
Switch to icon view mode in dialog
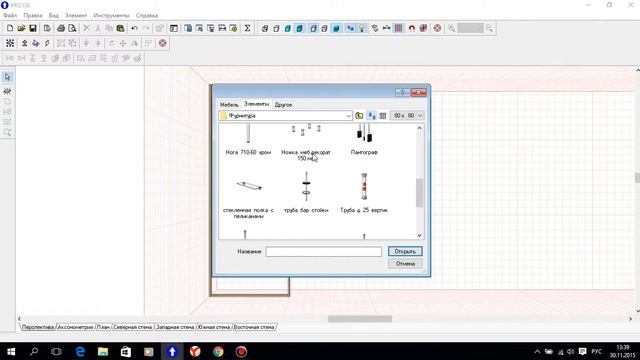point(372,116)
